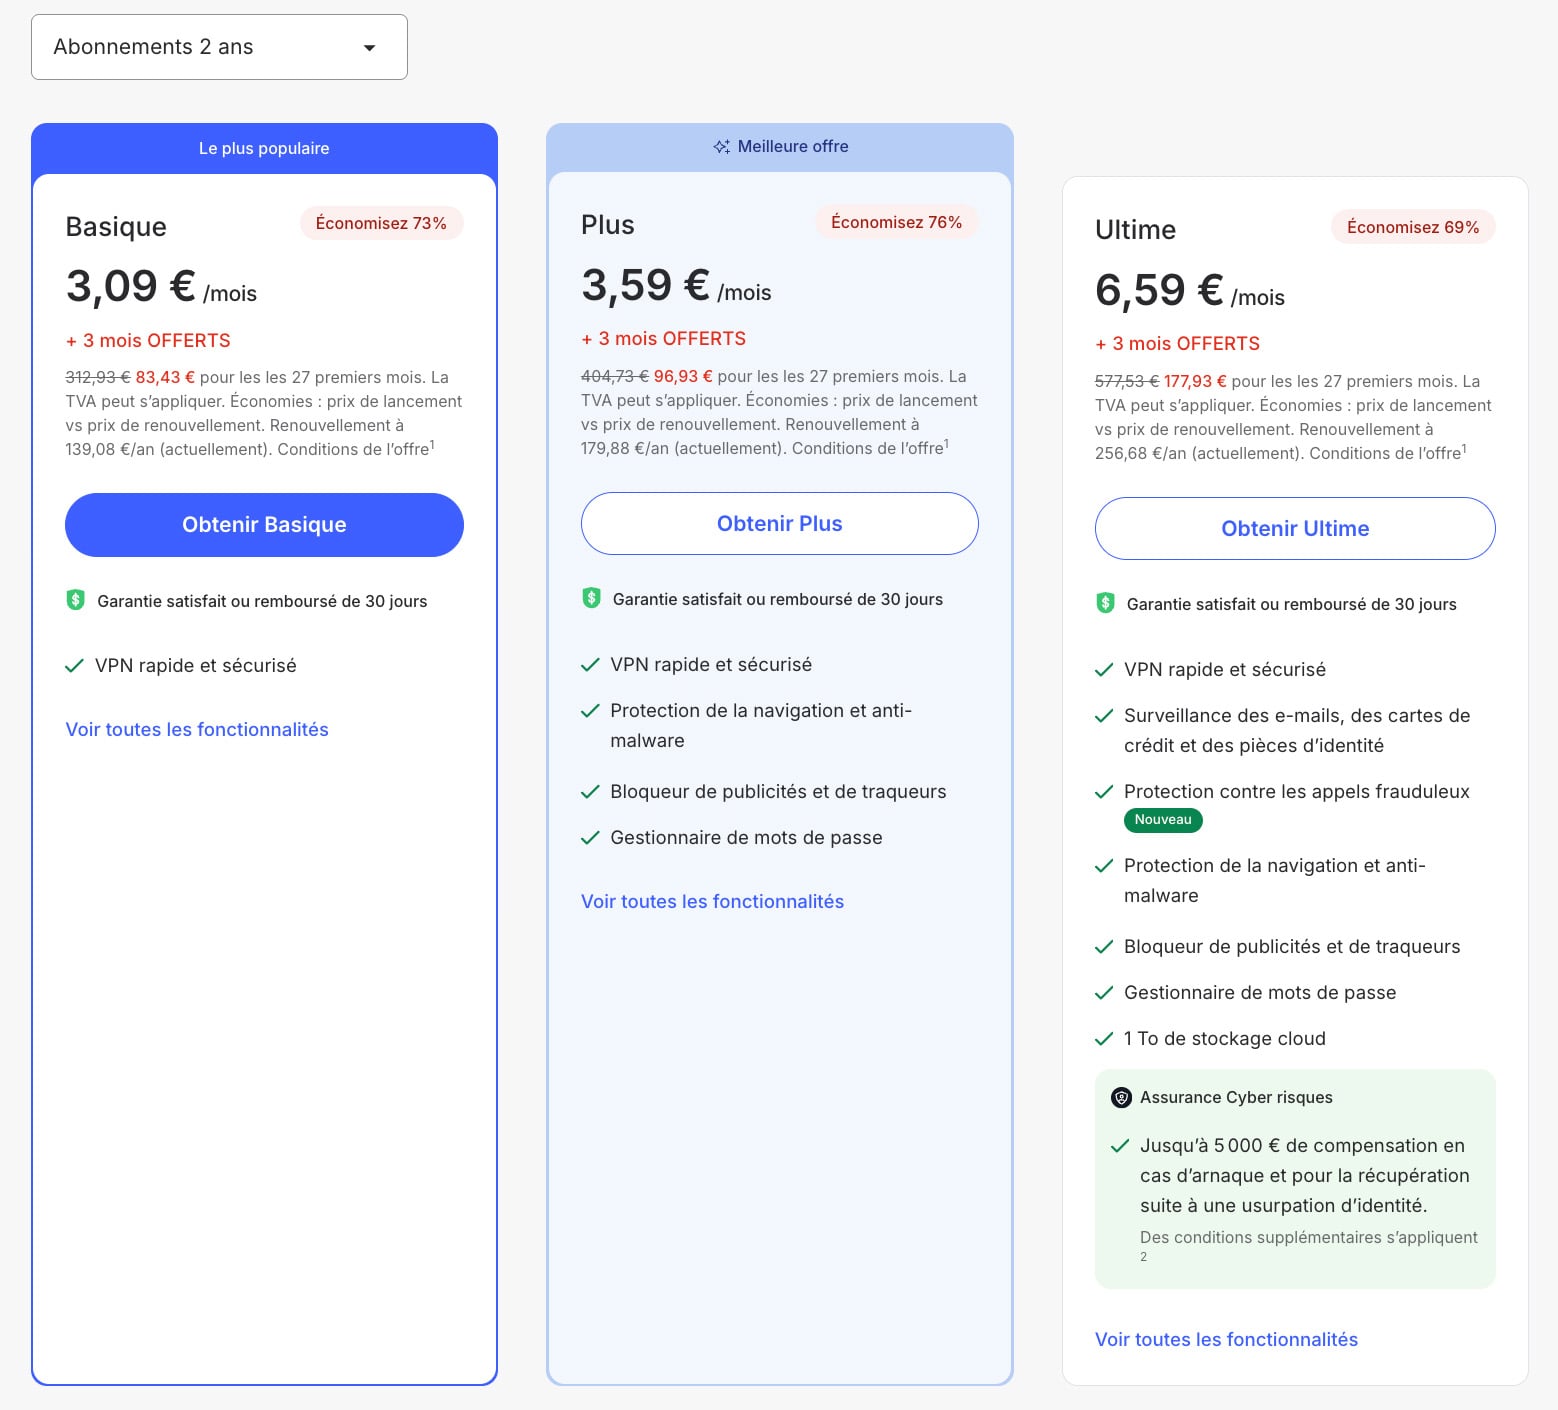Viewport: 1558px width, 1410px height.
Task: Open the Abonnements 2 ans dropdown
Action: click(x=218, y=46)
